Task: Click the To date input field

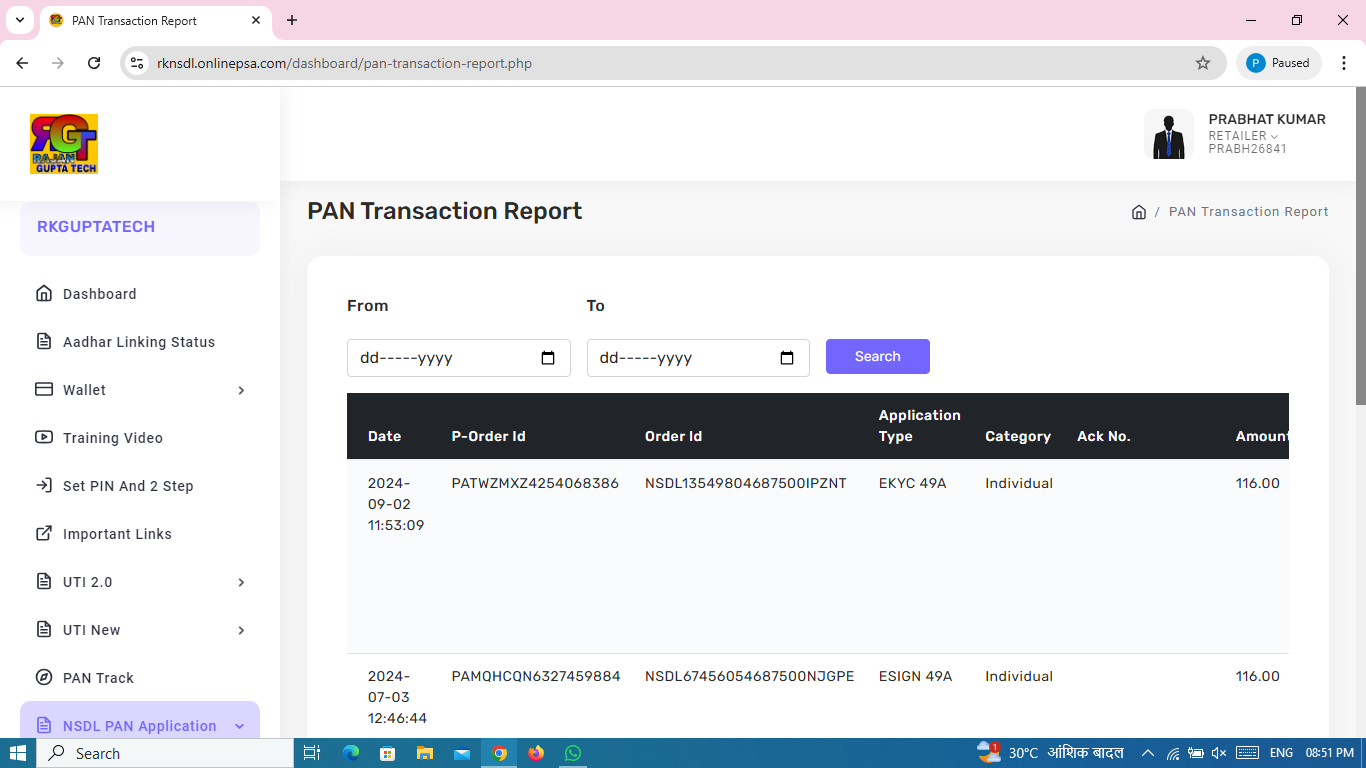Action: (680, 358)
